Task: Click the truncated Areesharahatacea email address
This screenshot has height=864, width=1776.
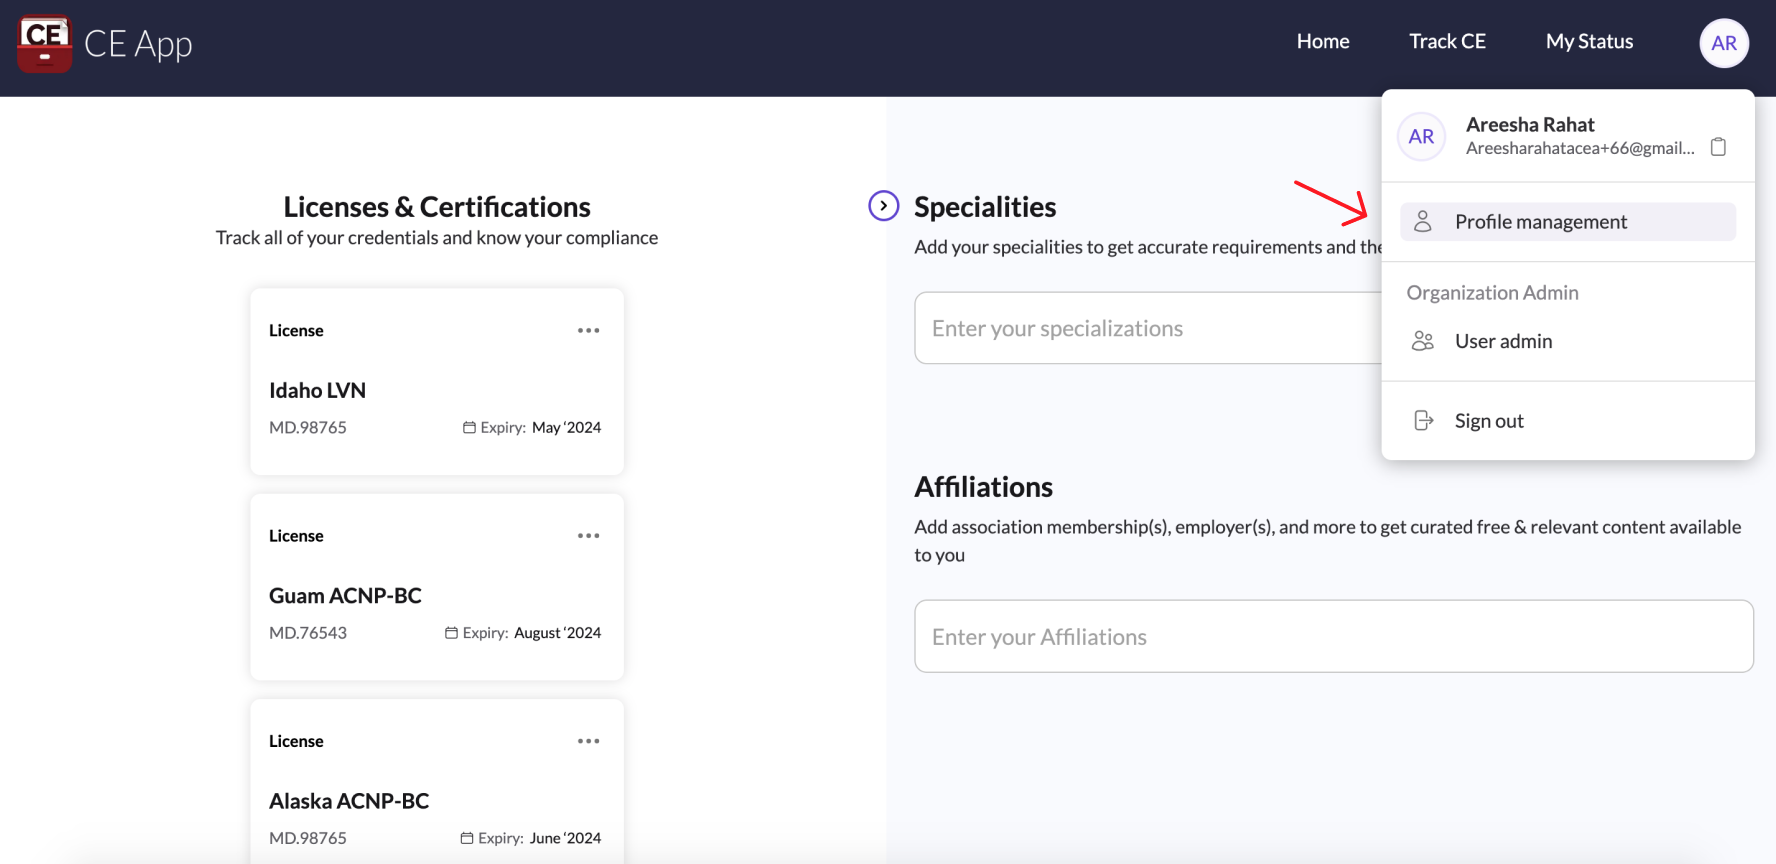Action: [x=1580, y=148]
